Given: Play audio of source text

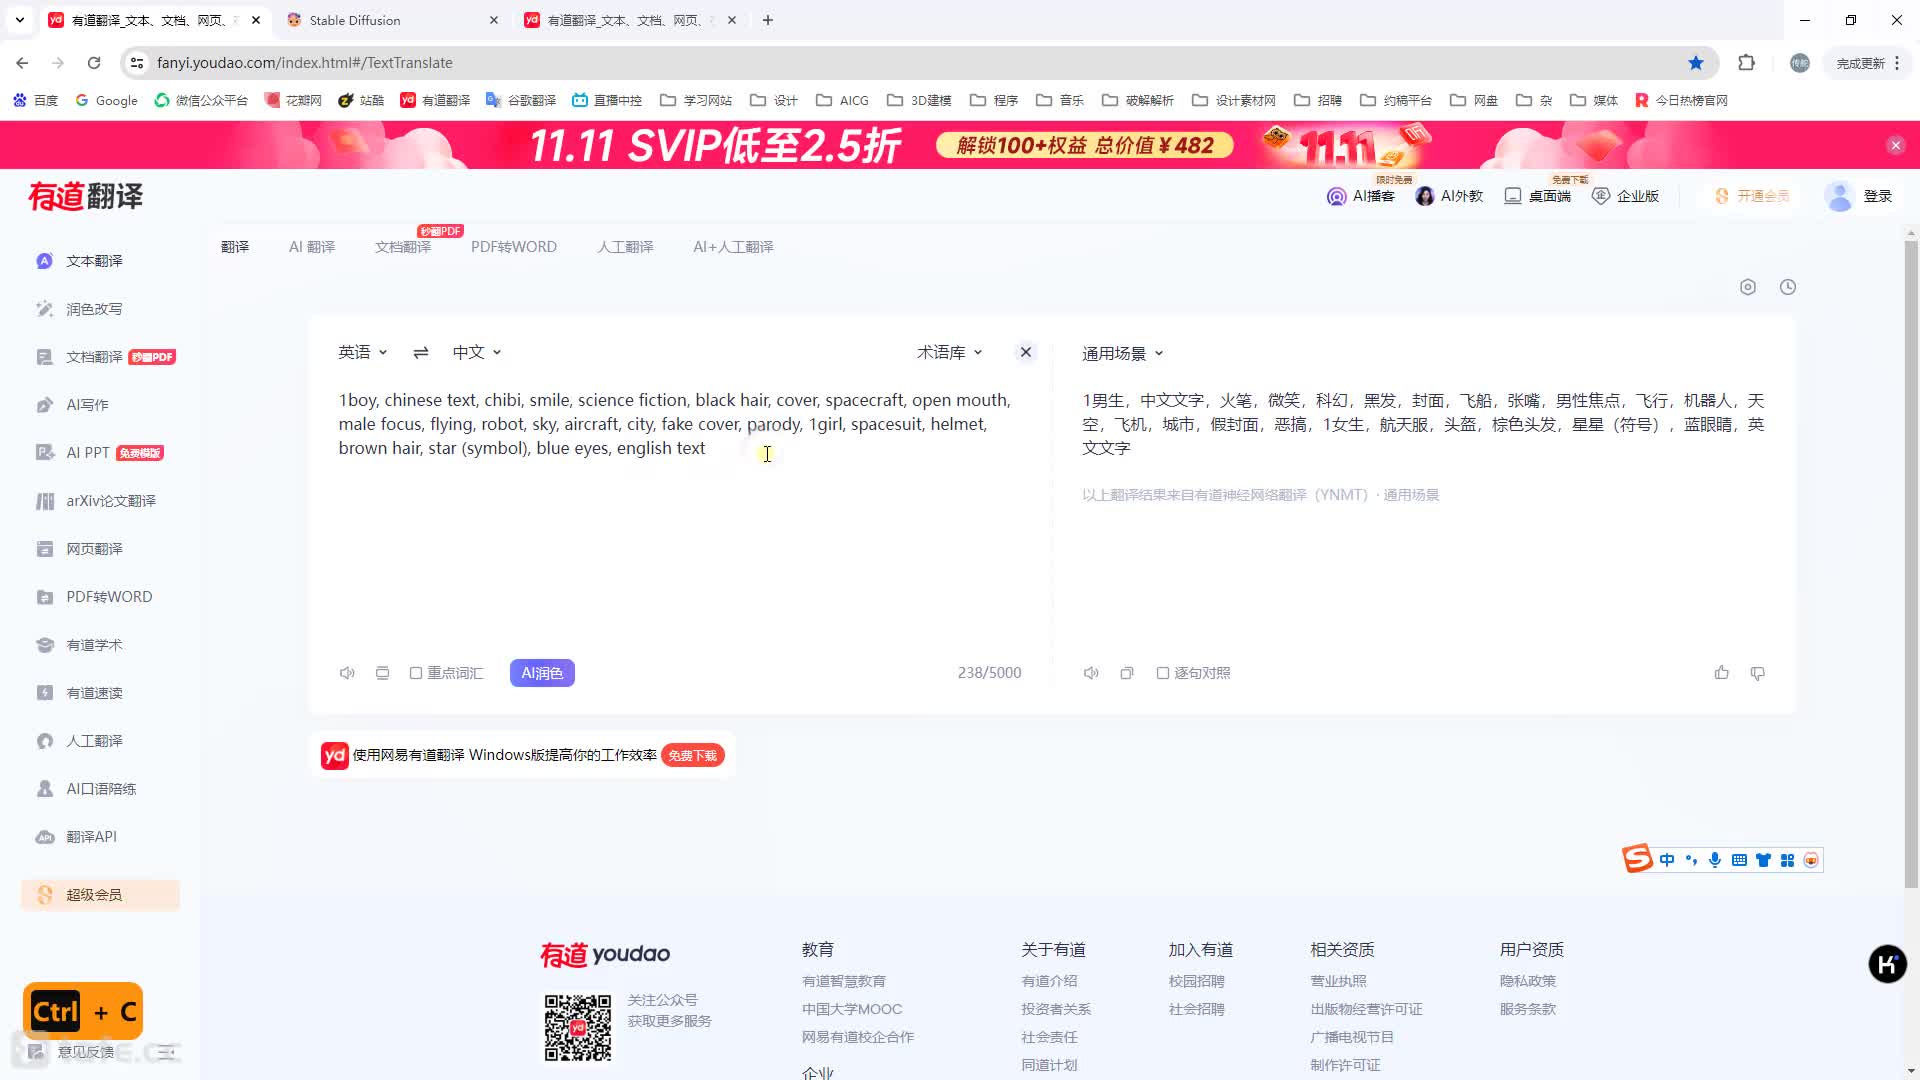Looking at the screenshot, I should (347, 673).
